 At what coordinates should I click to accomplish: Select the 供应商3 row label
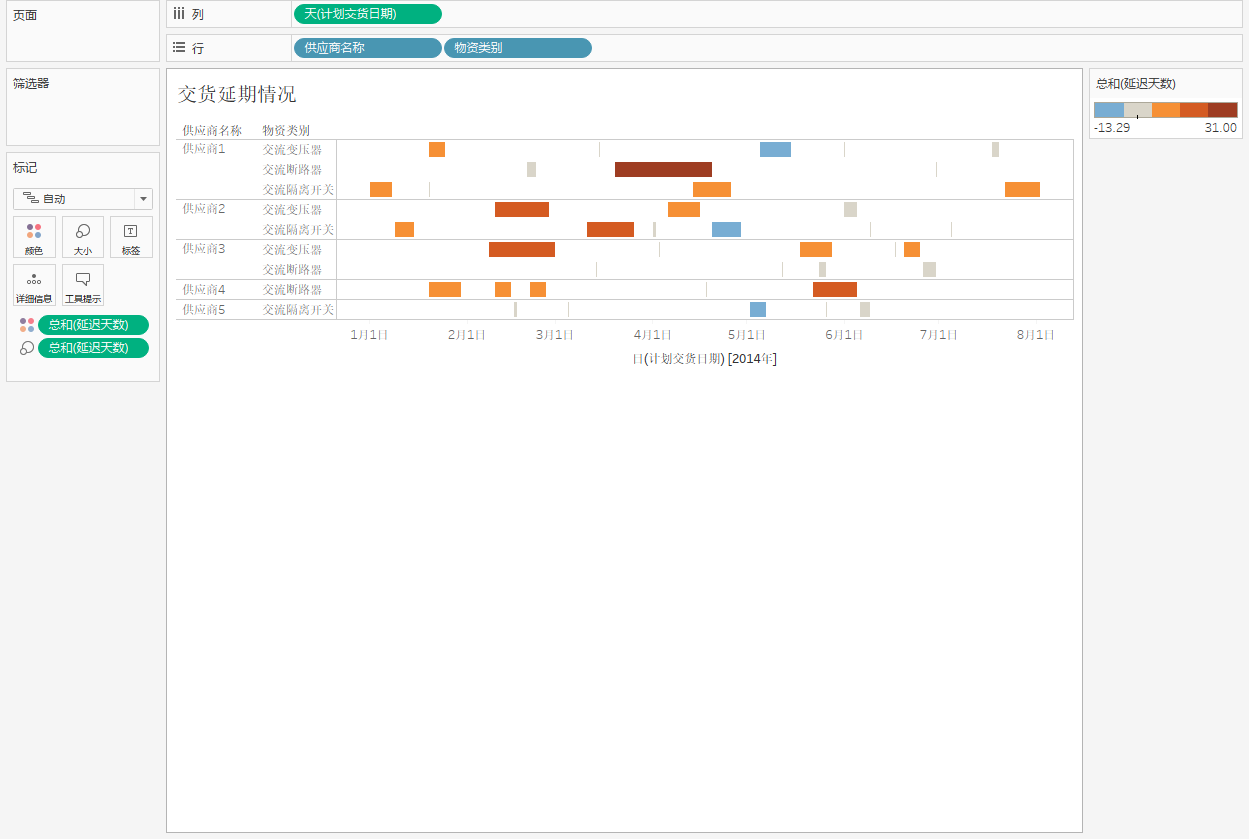(x=204, y=249)
